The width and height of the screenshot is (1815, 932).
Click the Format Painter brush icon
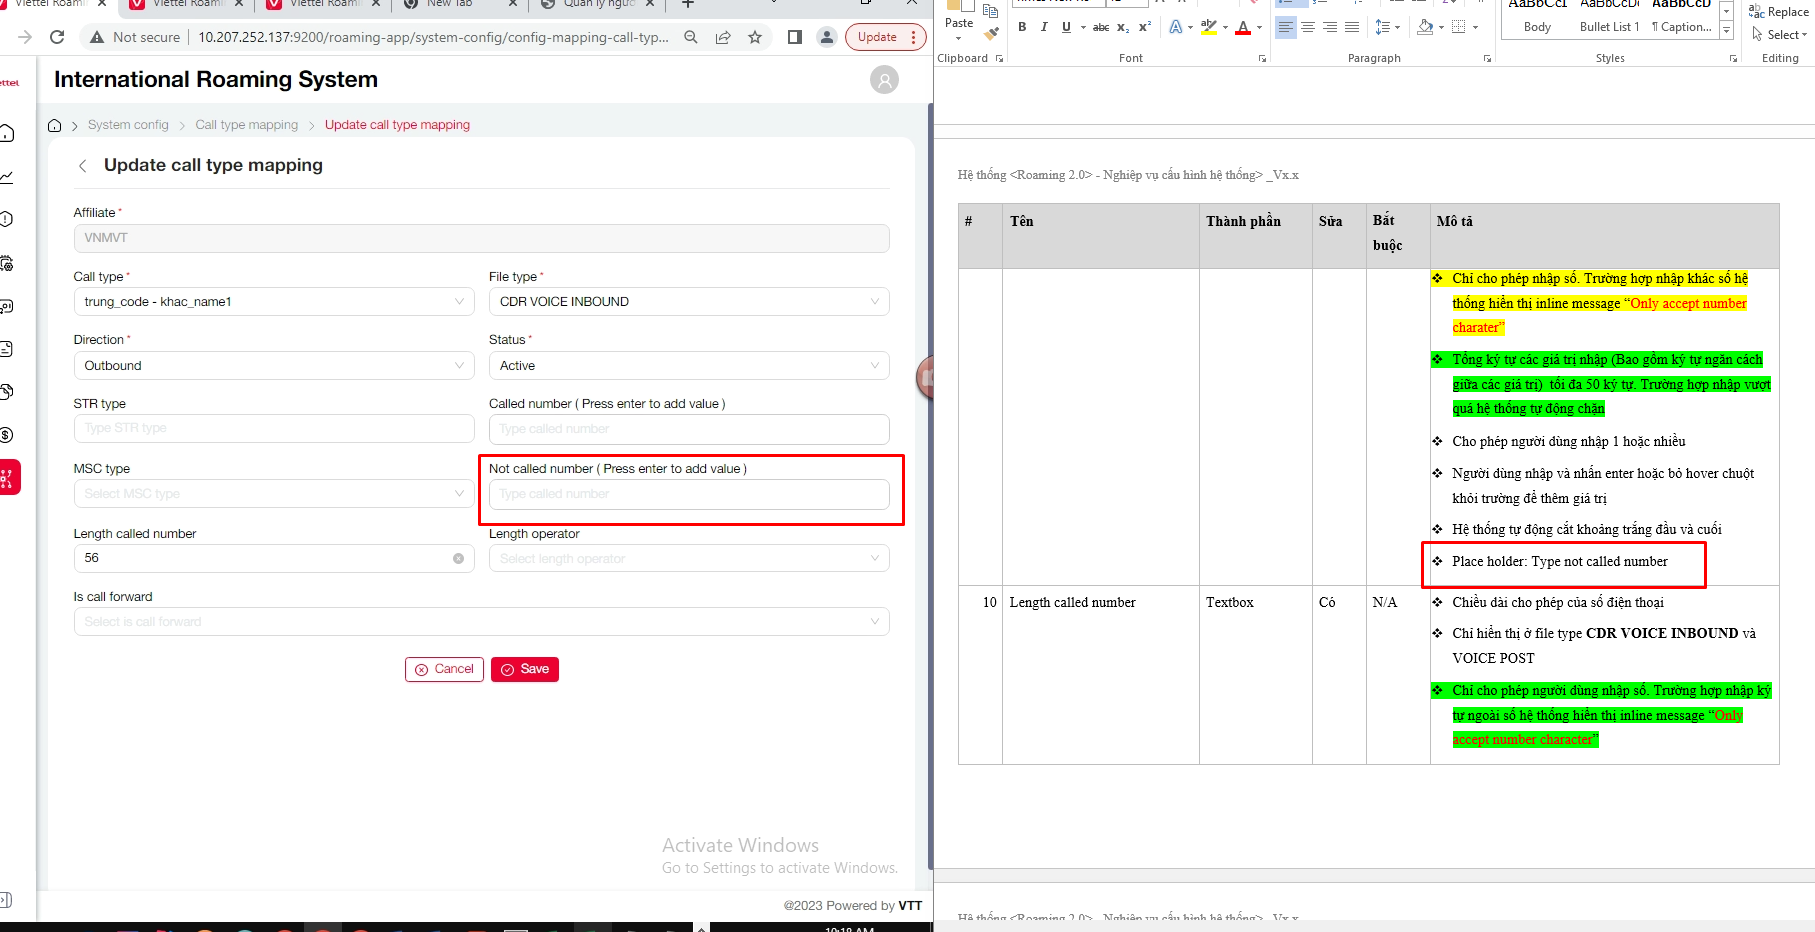(991, 33)
